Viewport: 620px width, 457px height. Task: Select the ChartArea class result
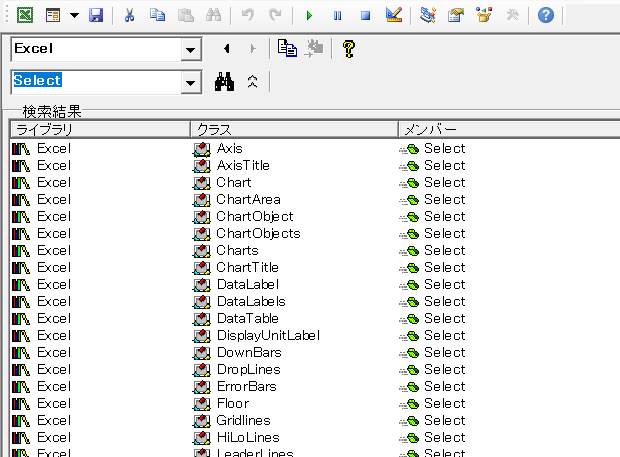[249, 200]
